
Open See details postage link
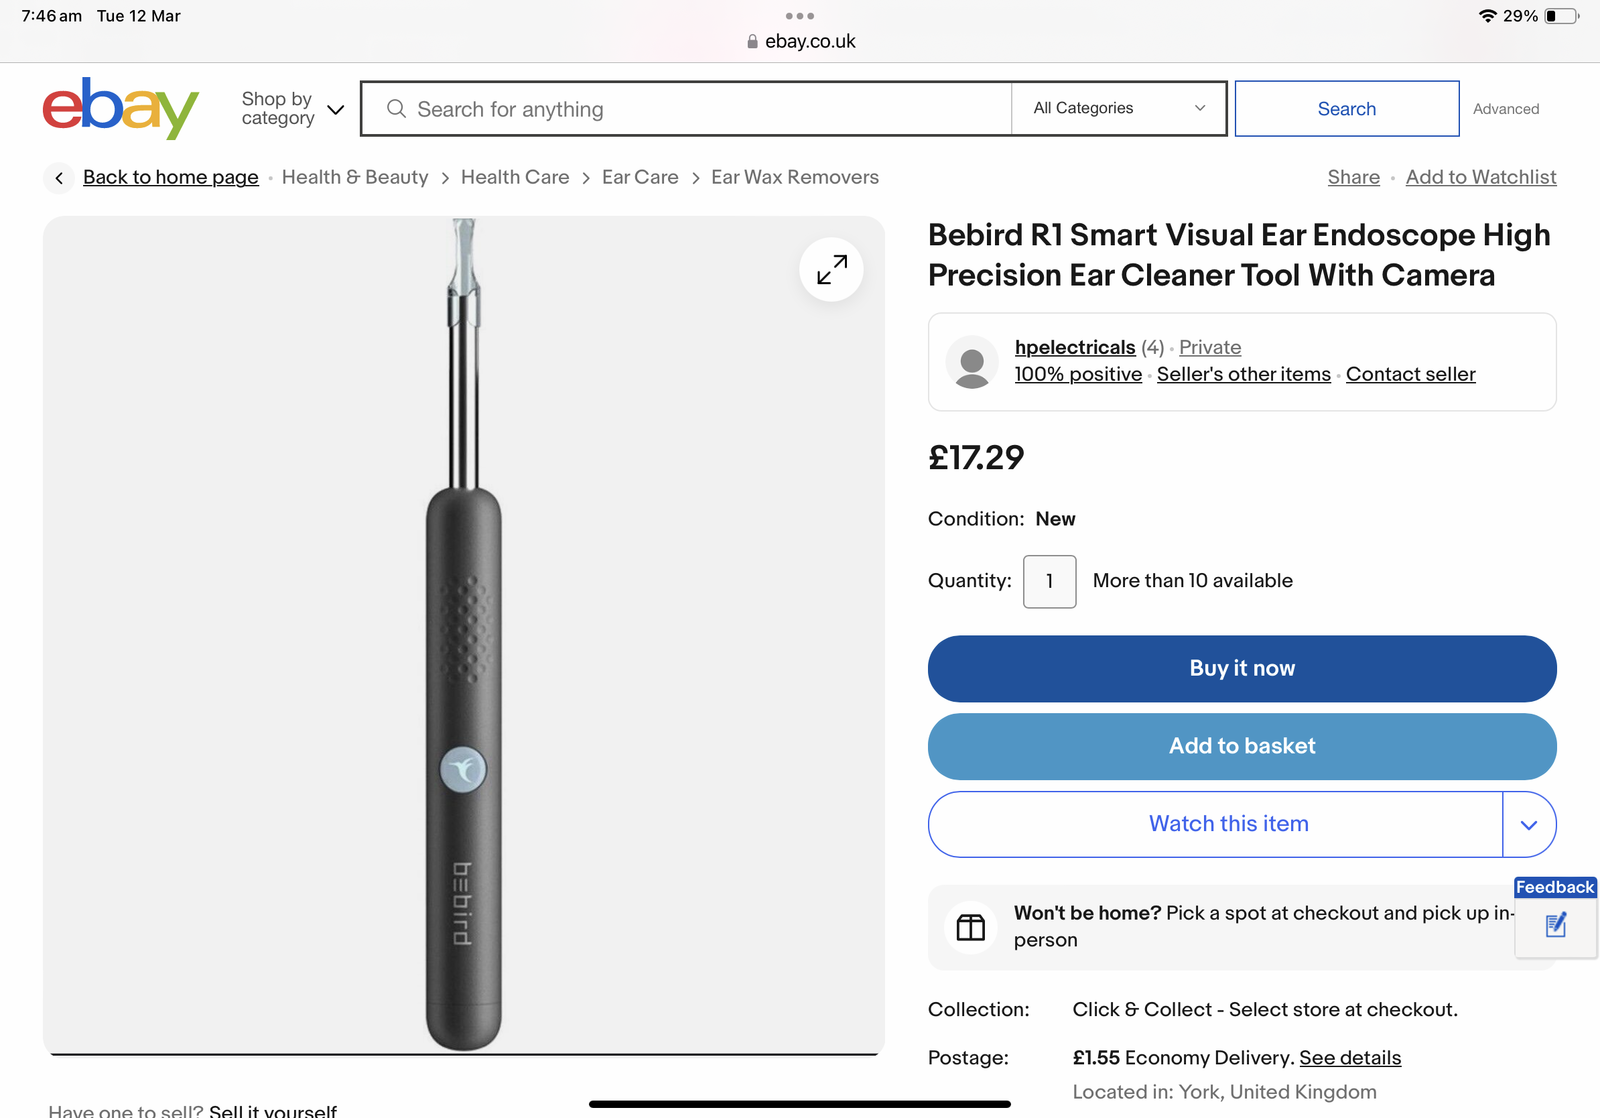pyautogui.click(x=1350, y=1058)
